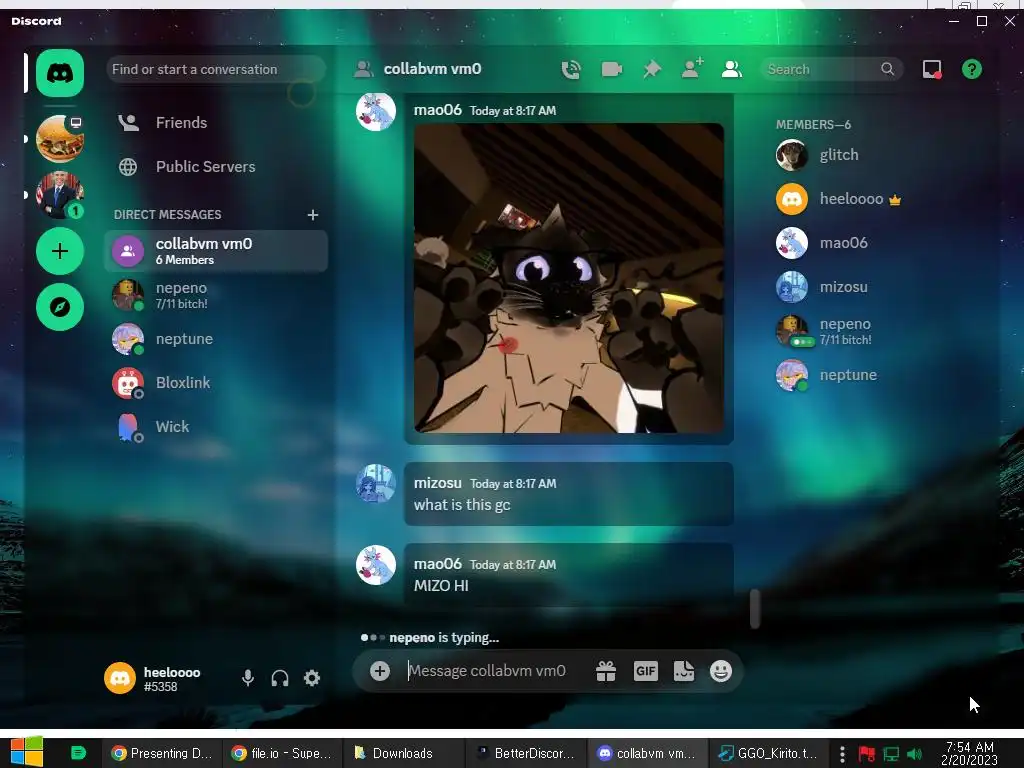The width and height of the screenshot is (1024, 768).
Task: Open BetterDiscord taskbar item
Action: pos(525,753)
